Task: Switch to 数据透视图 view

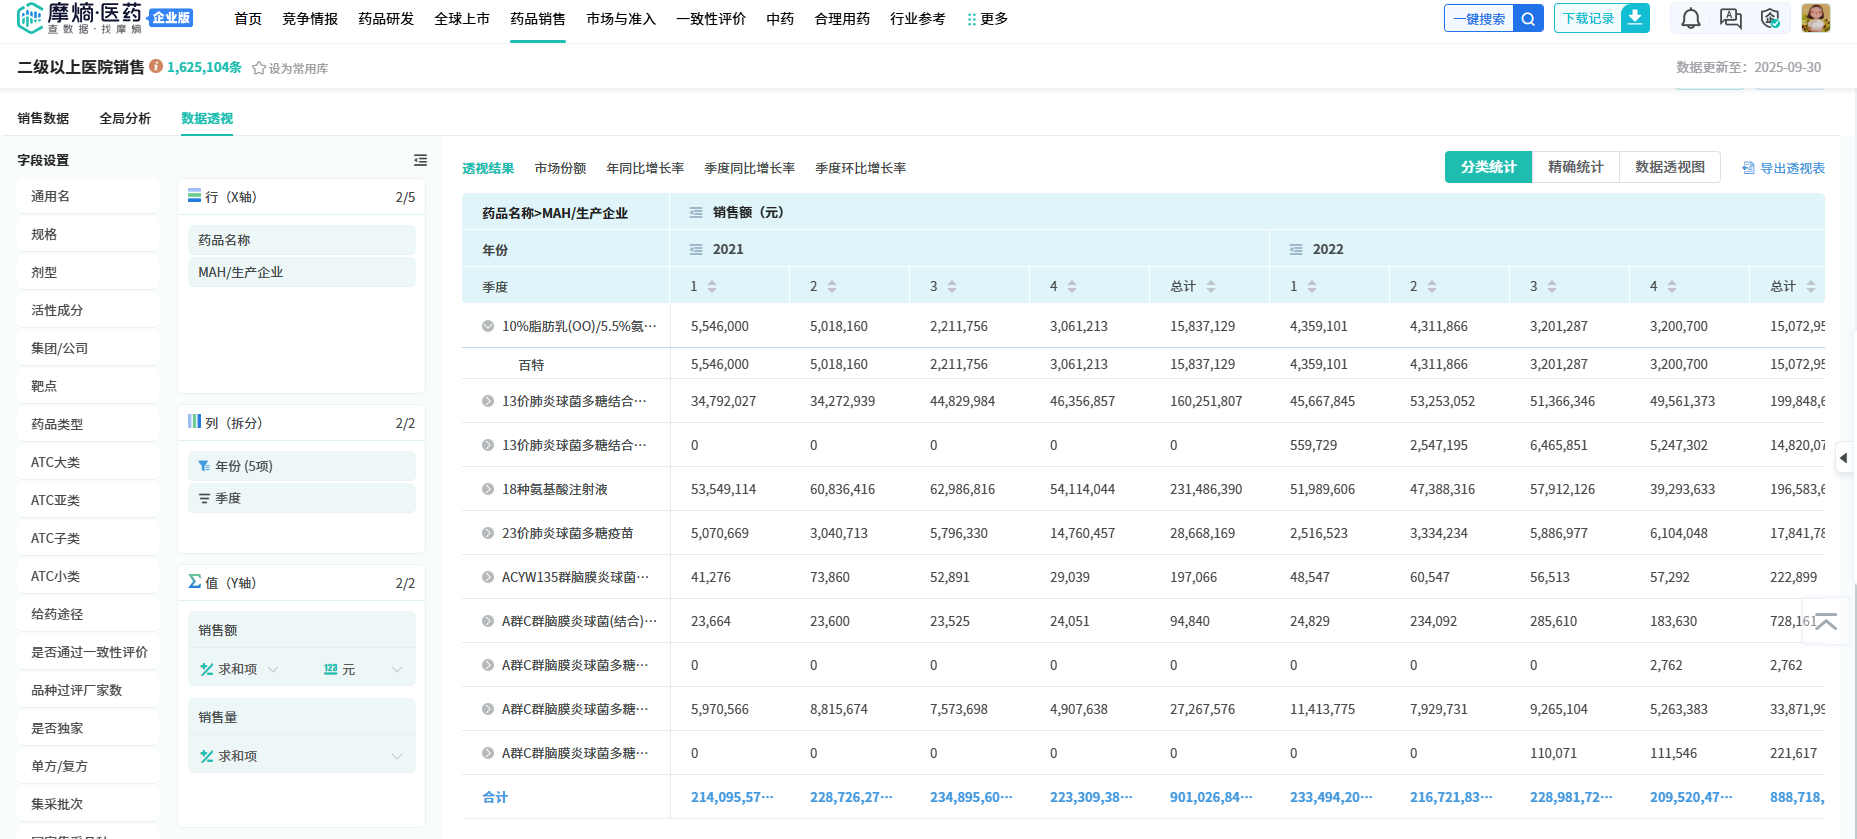Action: pos(1669,167)
